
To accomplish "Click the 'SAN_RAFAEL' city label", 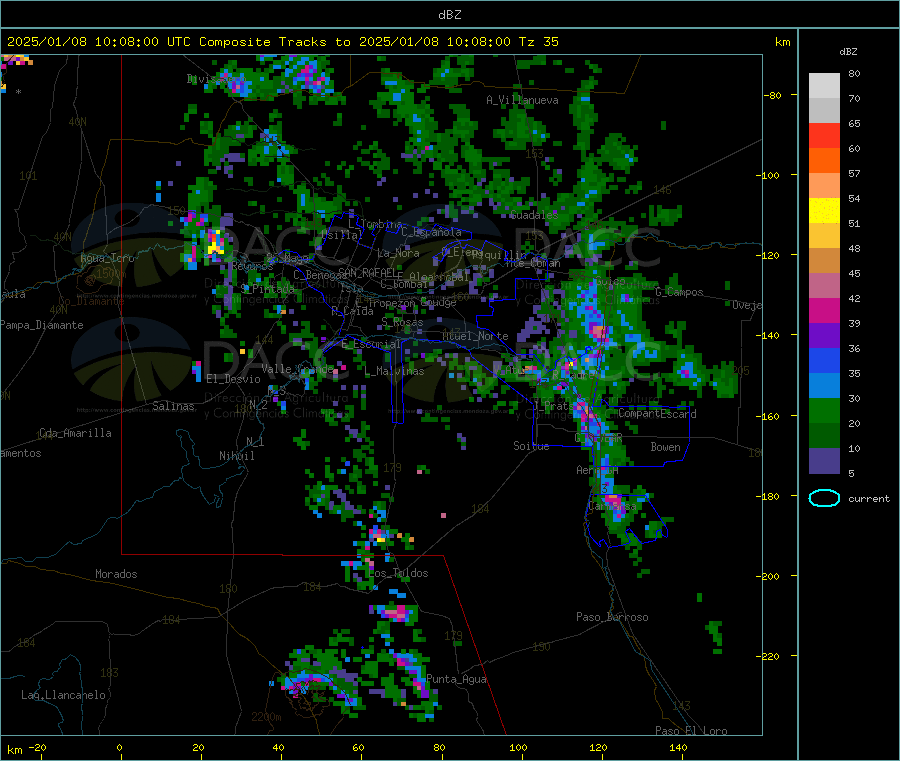I will 367,272.
